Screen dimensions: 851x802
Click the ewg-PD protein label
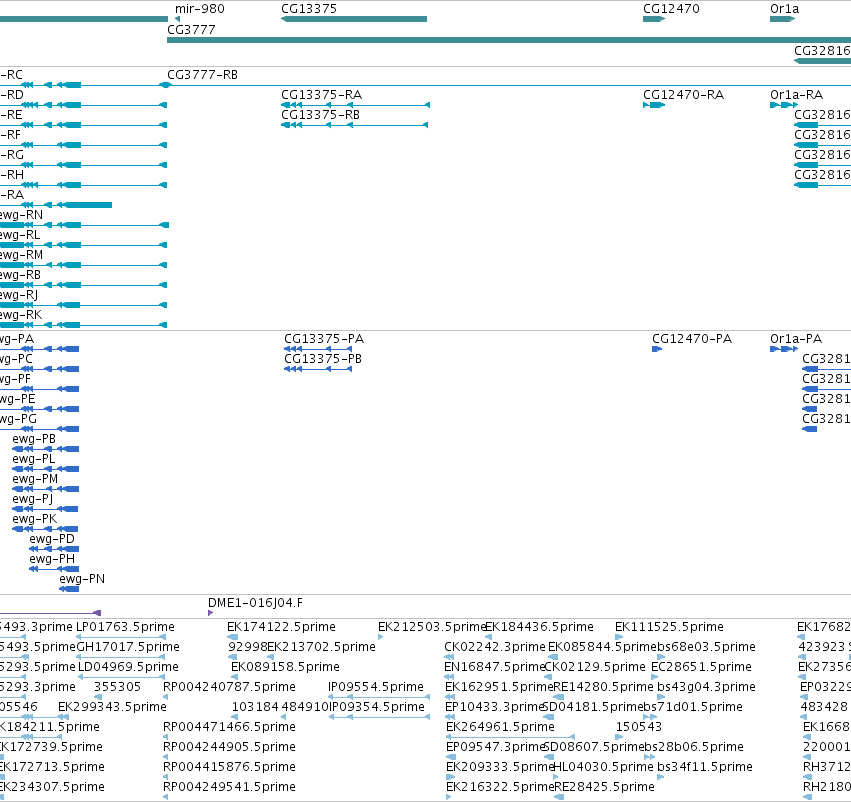52,539
